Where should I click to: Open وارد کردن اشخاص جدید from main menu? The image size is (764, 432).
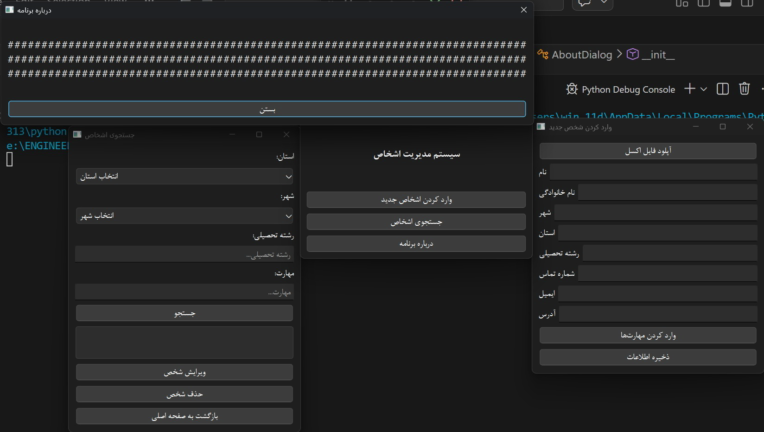point(416,200)
